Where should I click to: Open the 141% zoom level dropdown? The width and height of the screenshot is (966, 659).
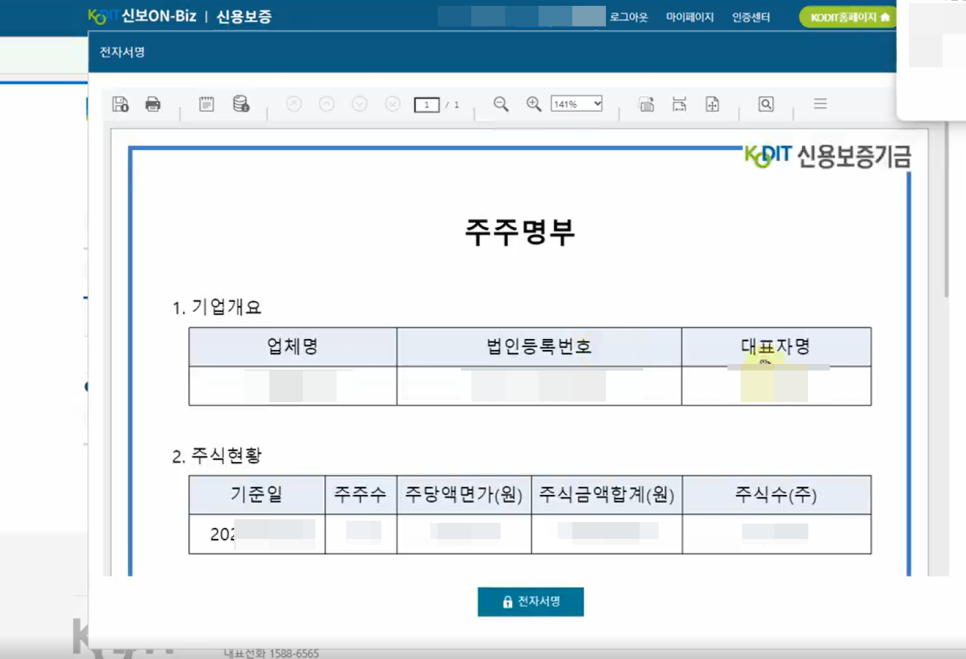(576, 104)
